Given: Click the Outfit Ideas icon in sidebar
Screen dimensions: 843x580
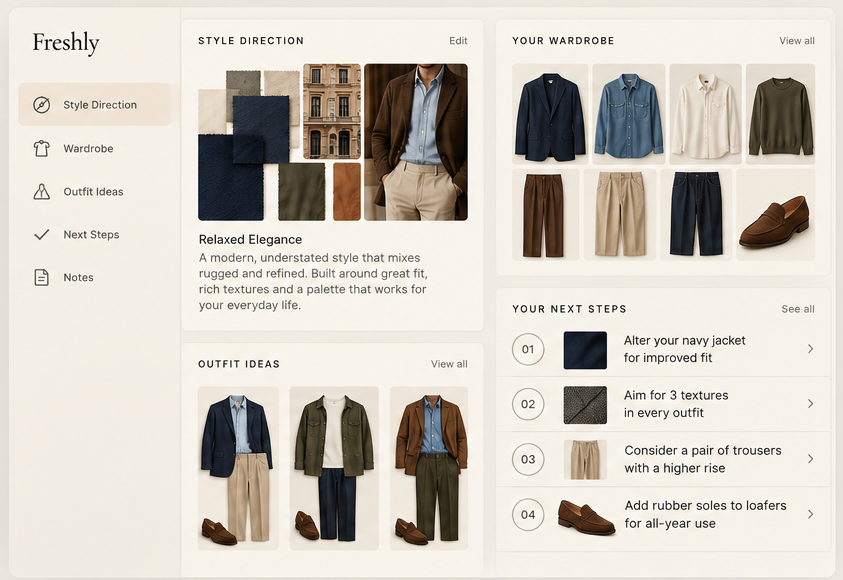Looking at the screenshot, I should pos(41,191).
